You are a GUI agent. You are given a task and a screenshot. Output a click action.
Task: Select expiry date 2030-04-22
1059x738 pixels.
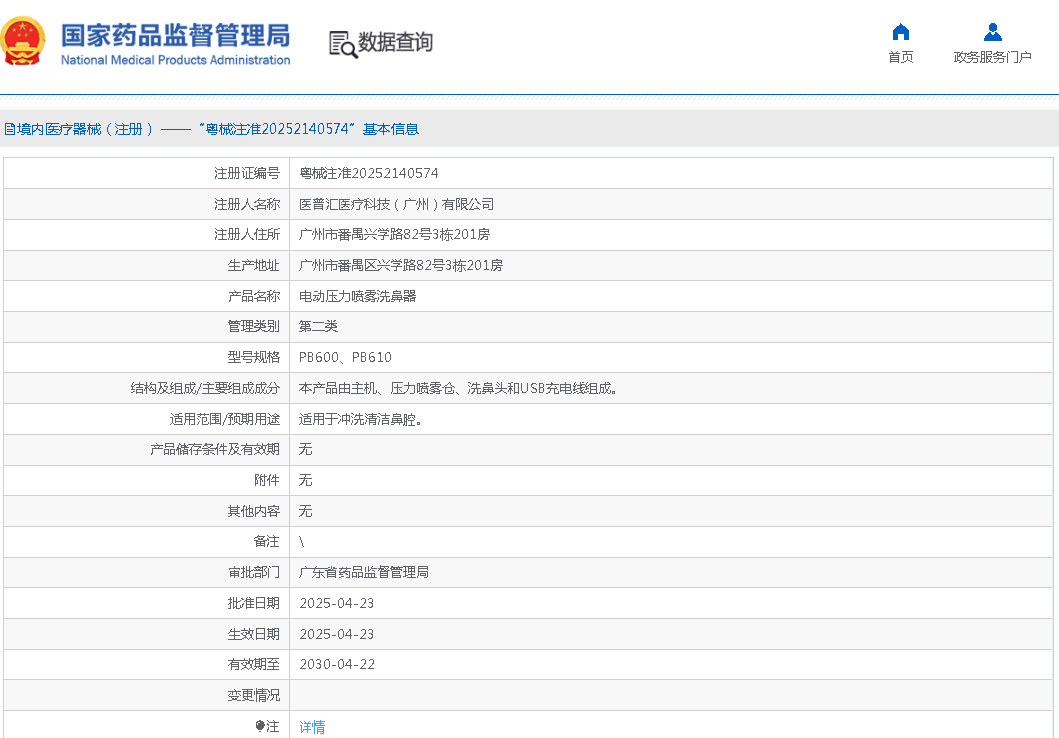pyautogui.click(x=337, y=664)
